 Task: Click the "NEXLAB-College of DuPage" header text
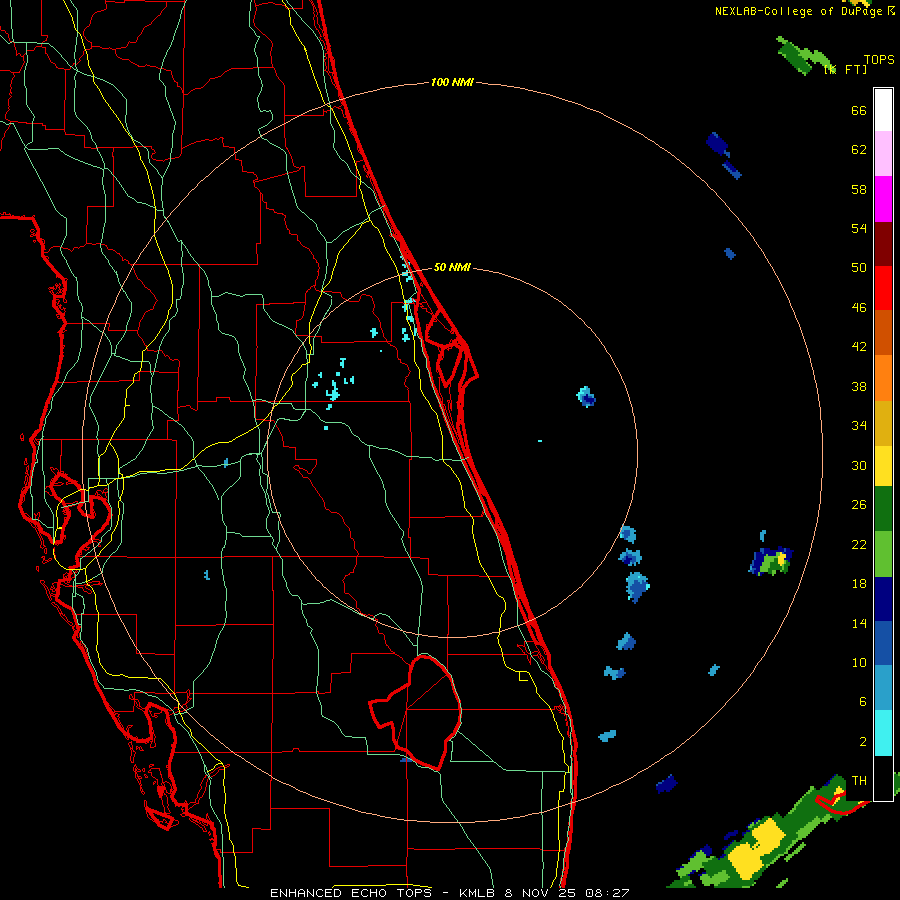[800, 11]
